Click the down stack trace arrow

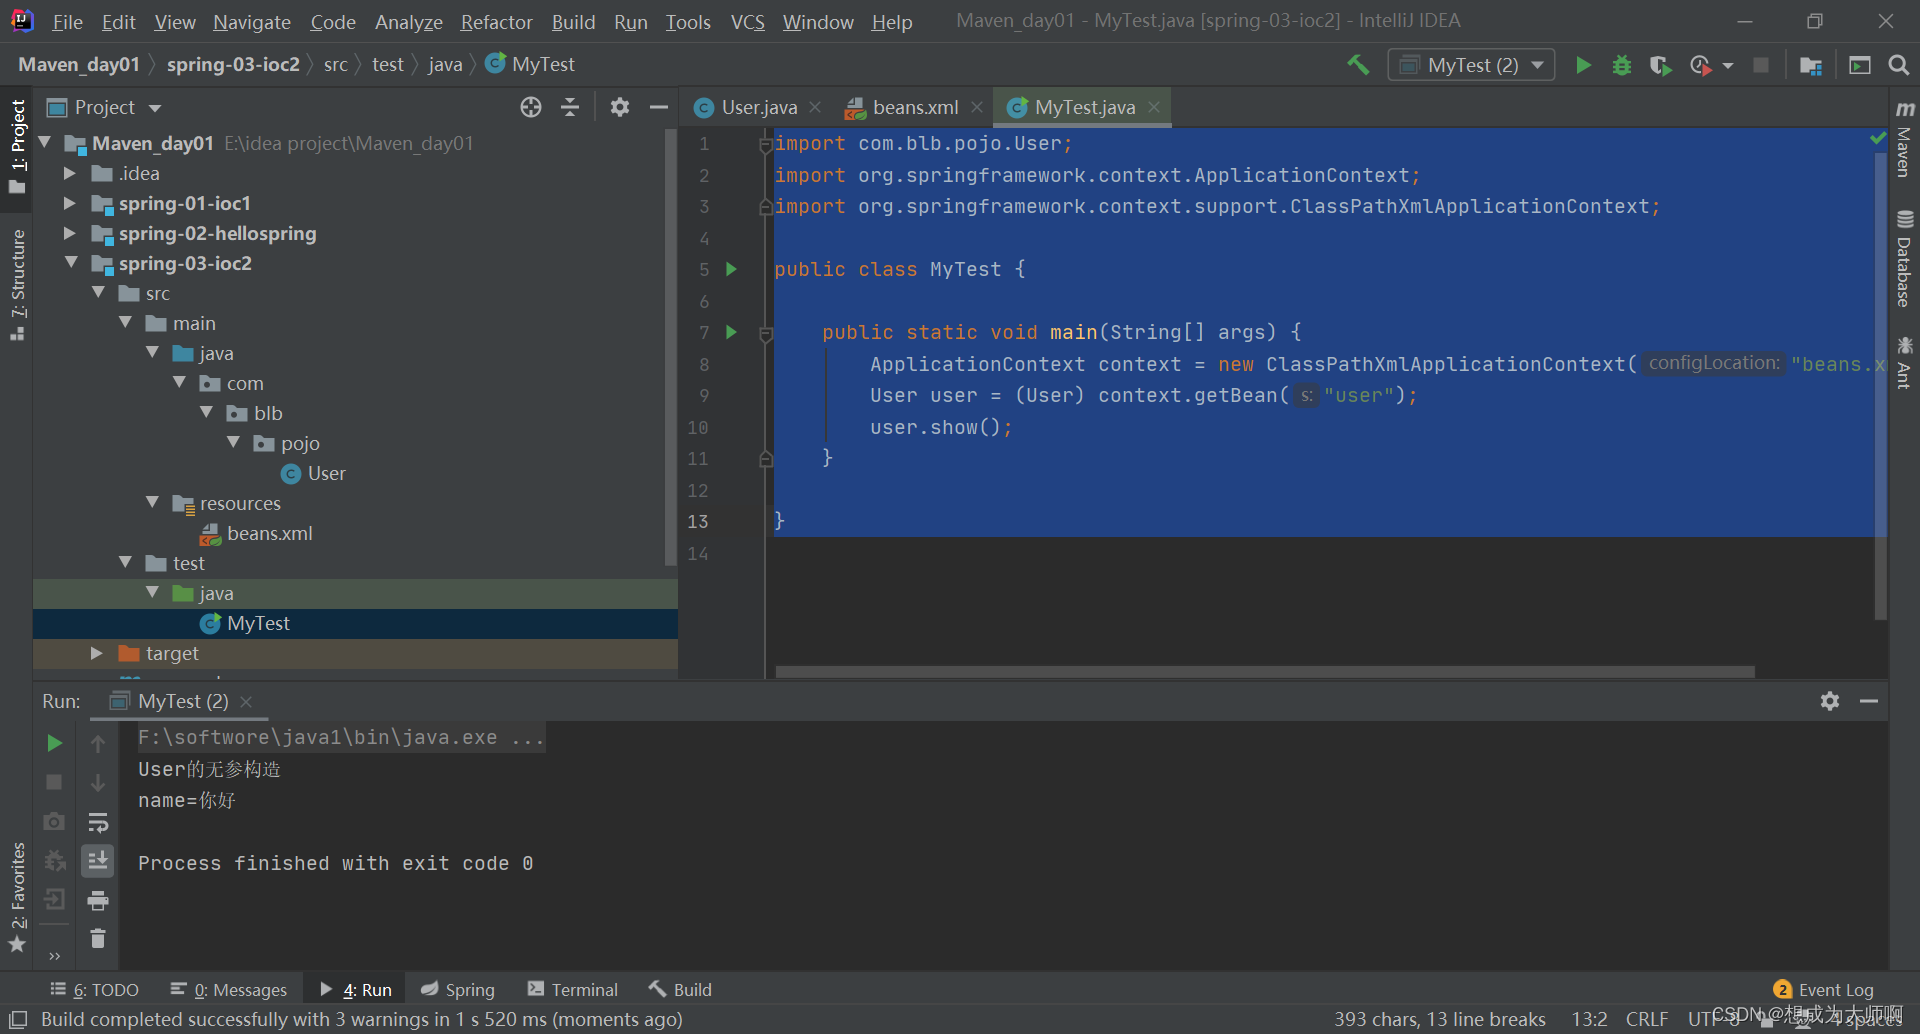click(98, 782)
